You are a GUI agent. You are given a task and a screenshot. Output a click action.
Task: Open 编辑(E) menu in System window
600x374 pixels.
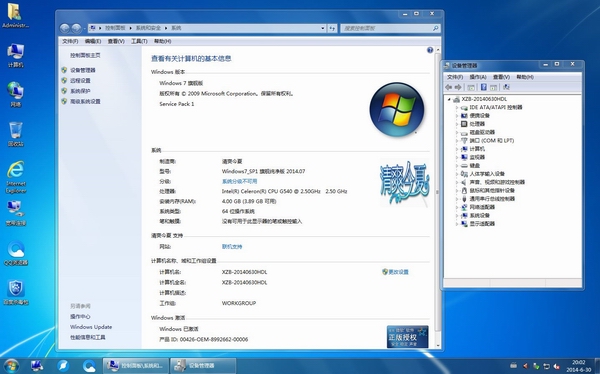coord(93,41)
